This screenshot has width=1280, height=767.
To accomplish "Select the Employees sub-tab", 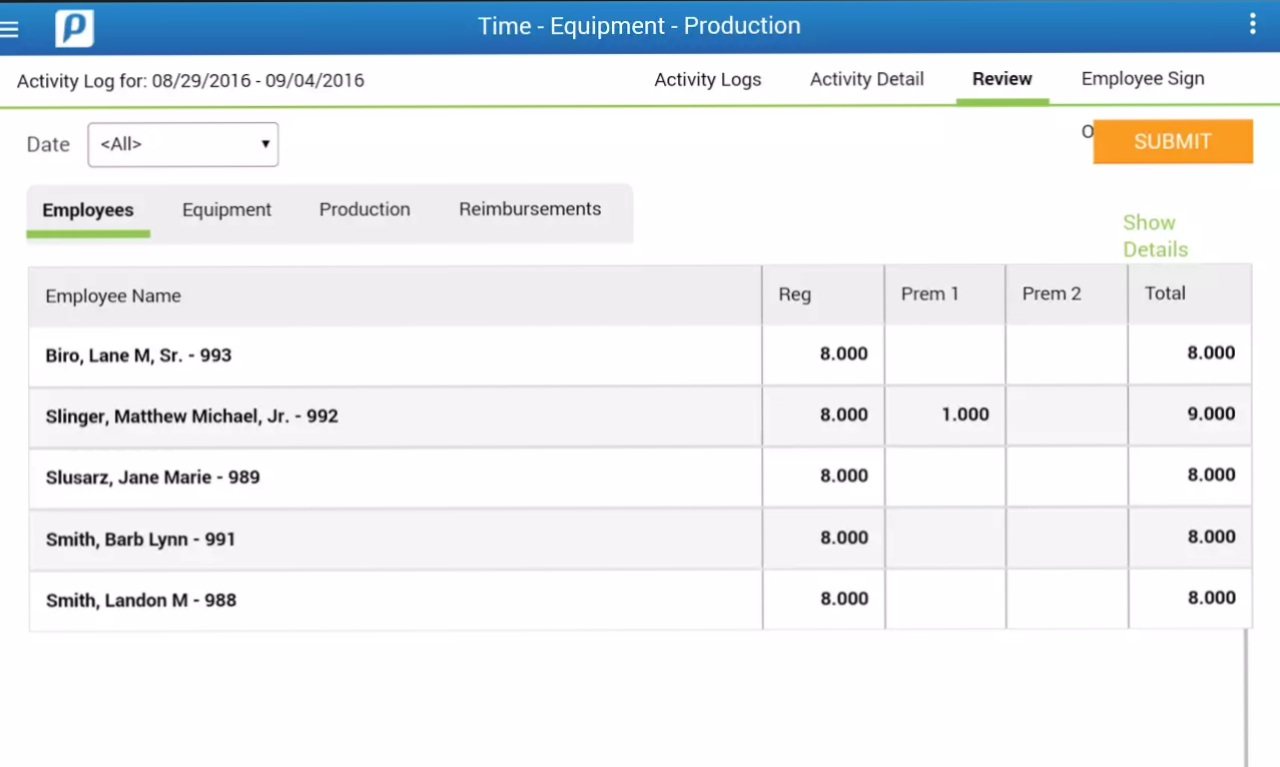I will [x=88, y=211].
